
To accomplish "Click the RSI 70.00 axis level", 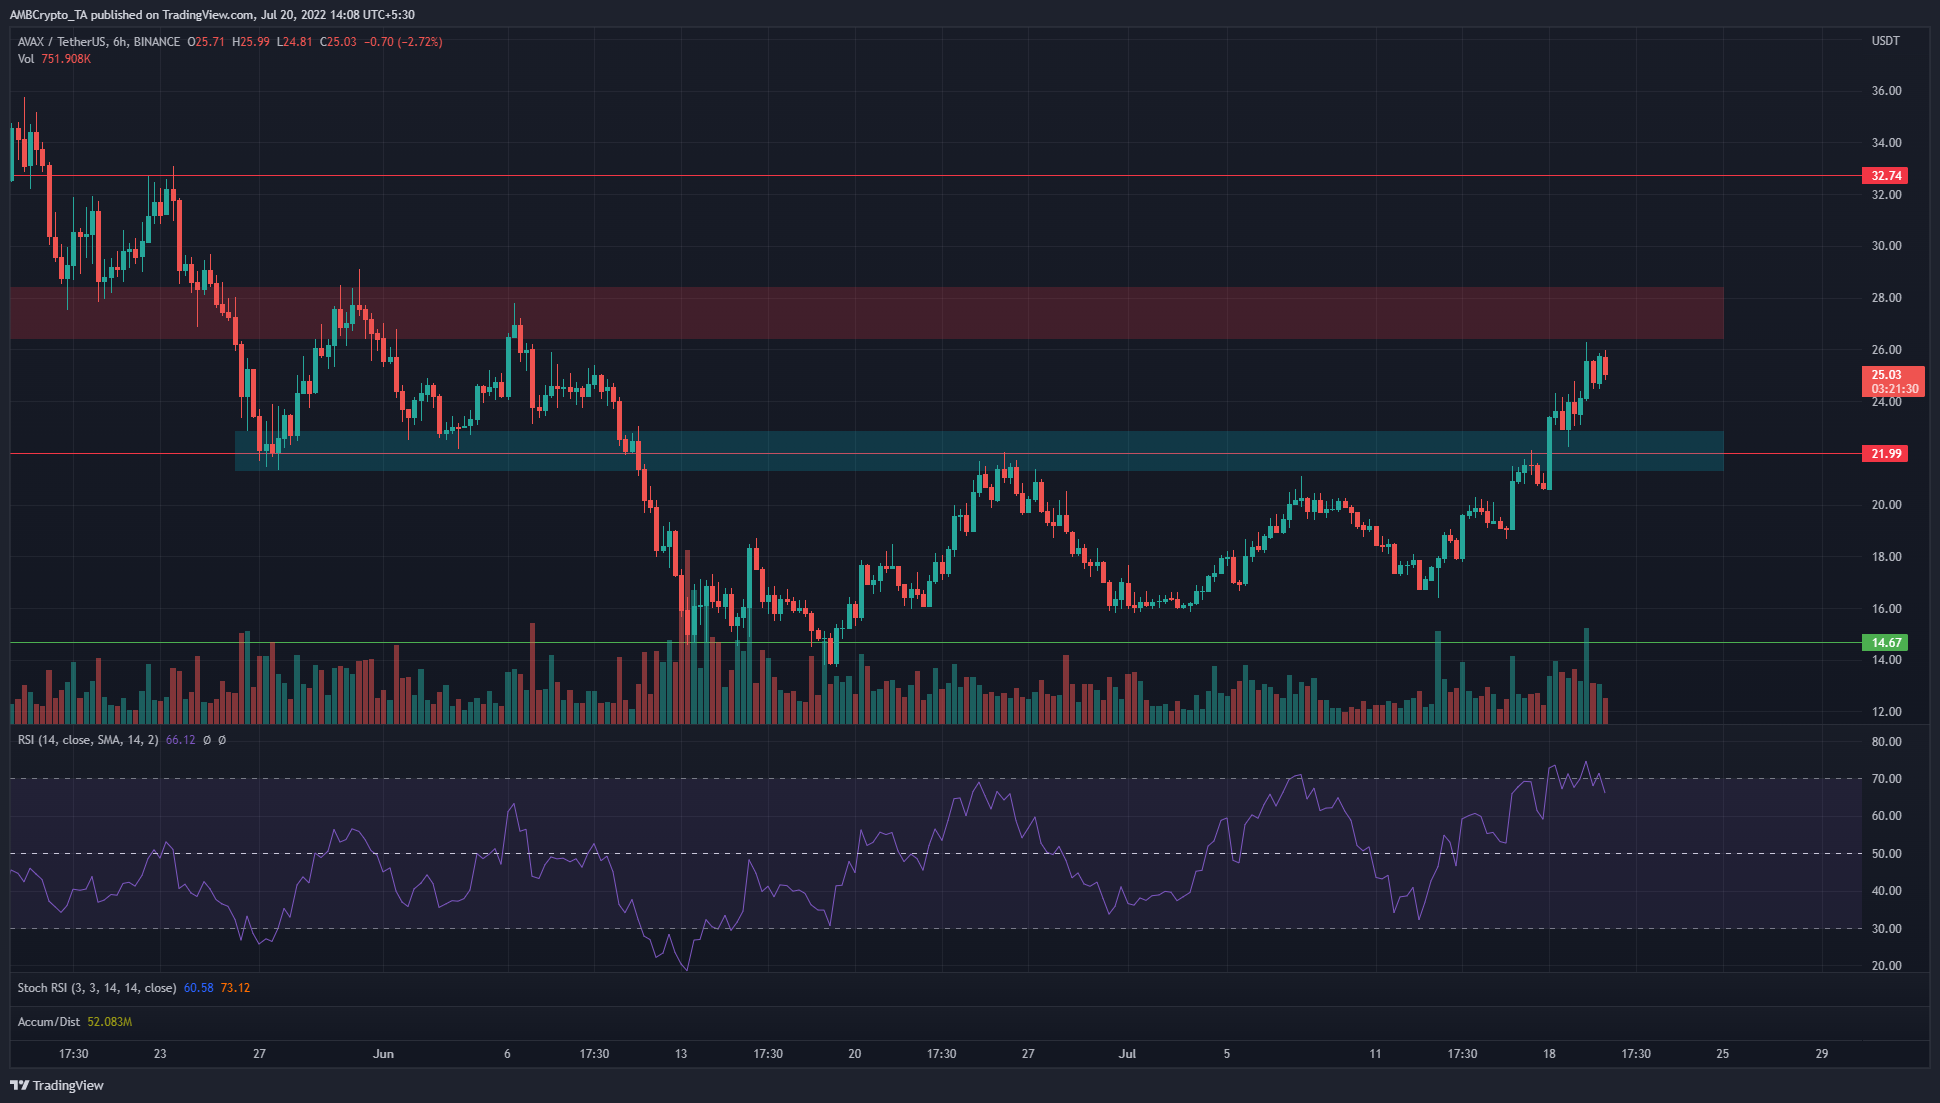I will [1886, 779].
